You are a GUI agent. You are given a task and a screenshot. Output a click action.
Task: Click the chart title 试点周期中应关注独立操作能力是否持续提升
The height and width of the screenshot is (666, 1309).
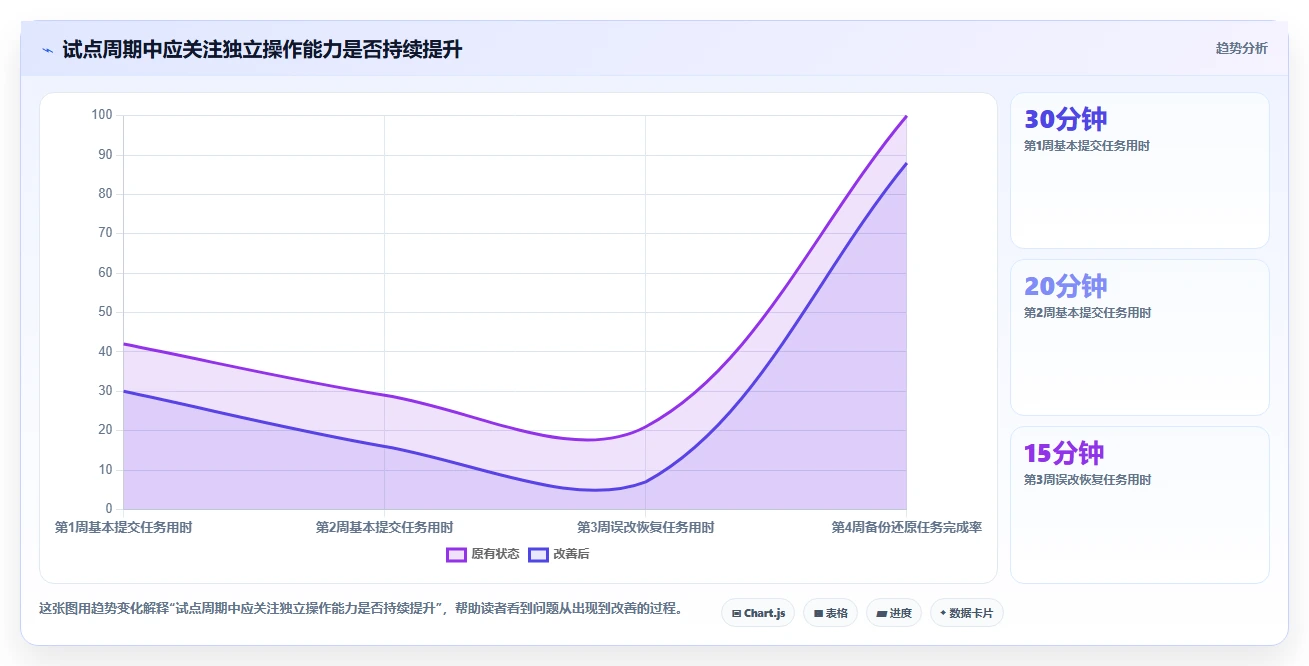[262, 49]
